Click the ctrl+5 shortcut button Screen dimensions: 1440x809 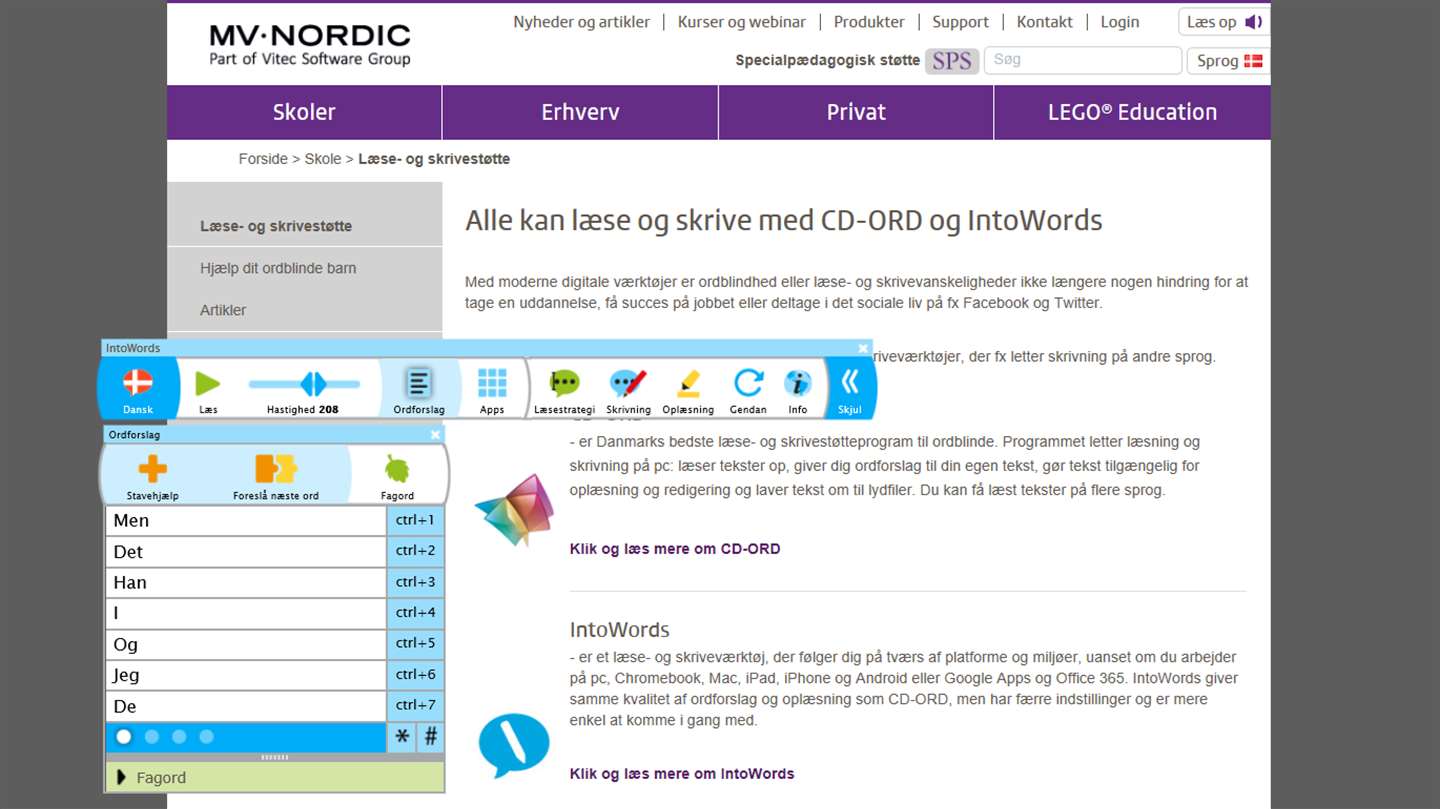point(415,644)
